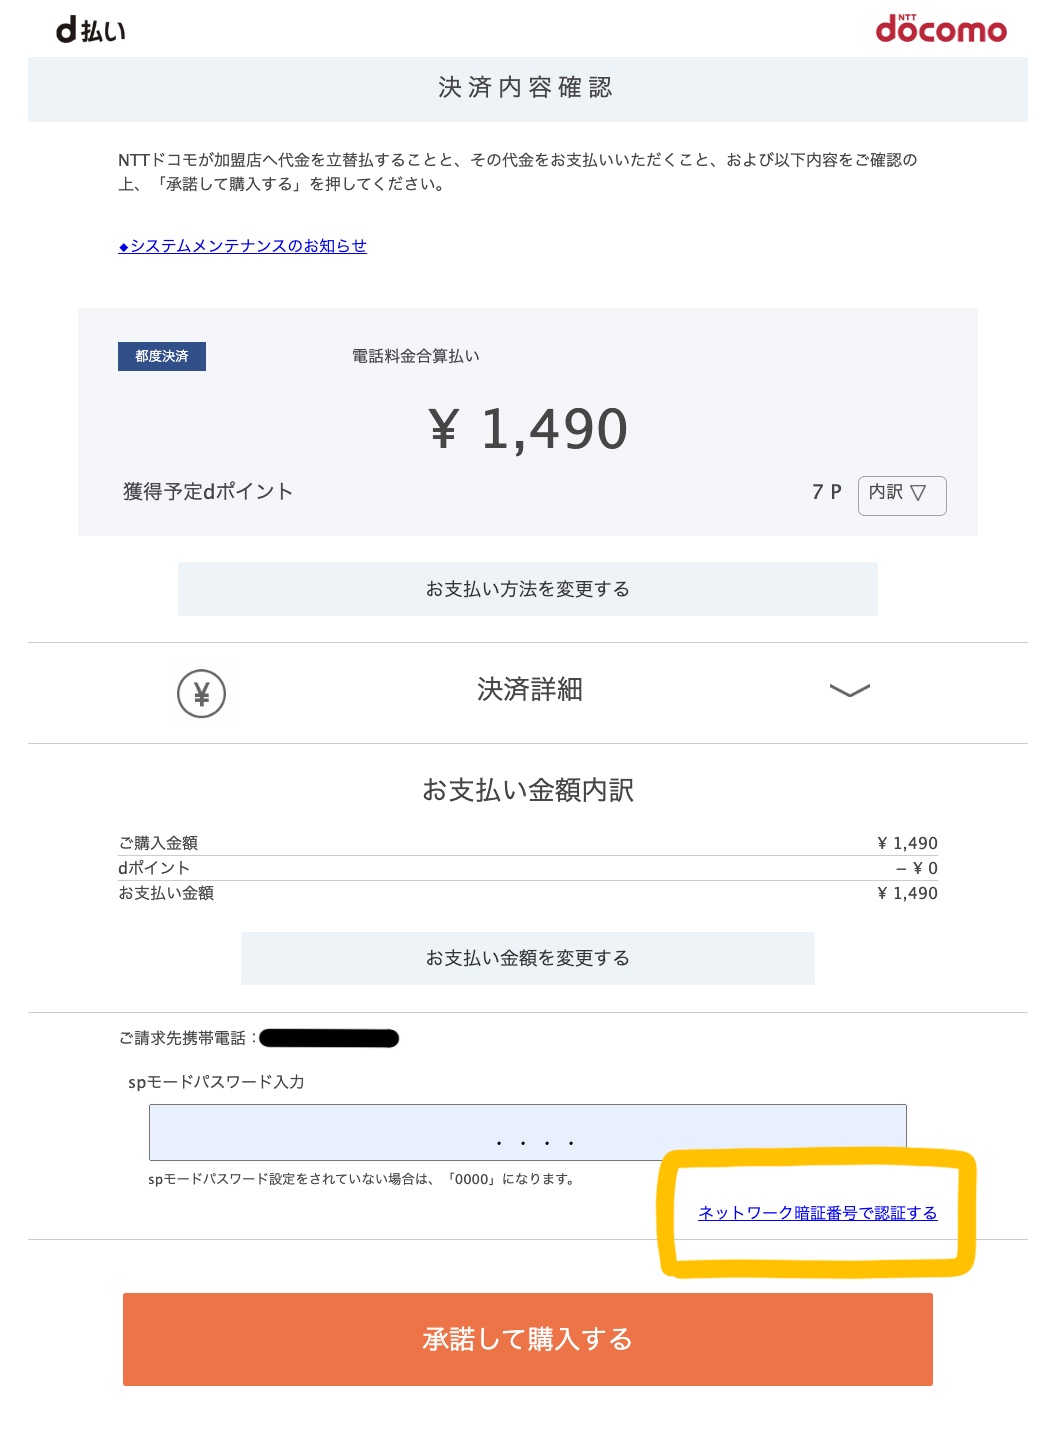Click the 都度決済 badge

[162, 356]
